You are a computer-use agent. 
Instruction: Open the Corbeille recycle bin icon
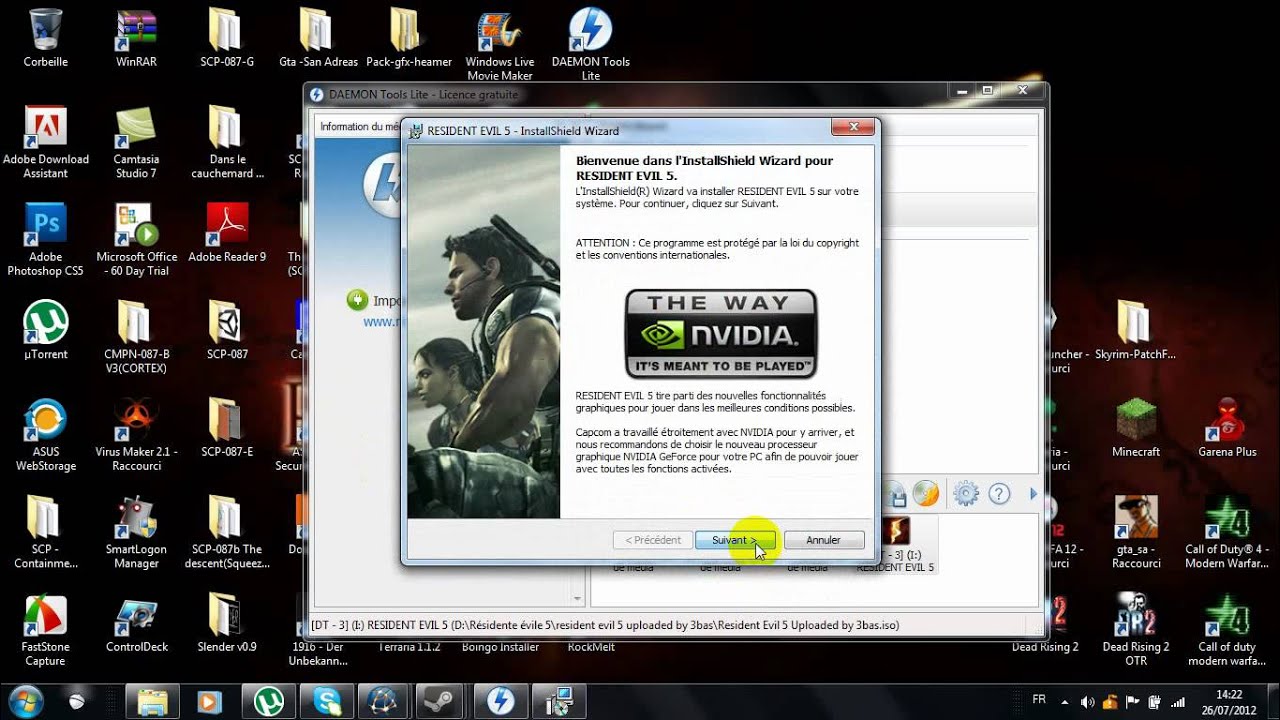pyautogui.click(x=45, y=38)
